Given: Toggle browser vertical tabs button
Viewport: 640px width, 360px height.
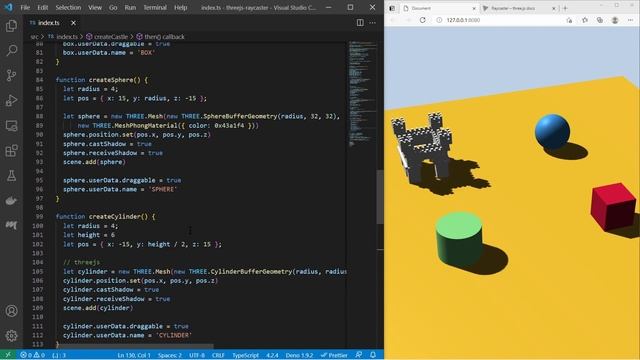Looking at the screenshot, I should [392, 8].
